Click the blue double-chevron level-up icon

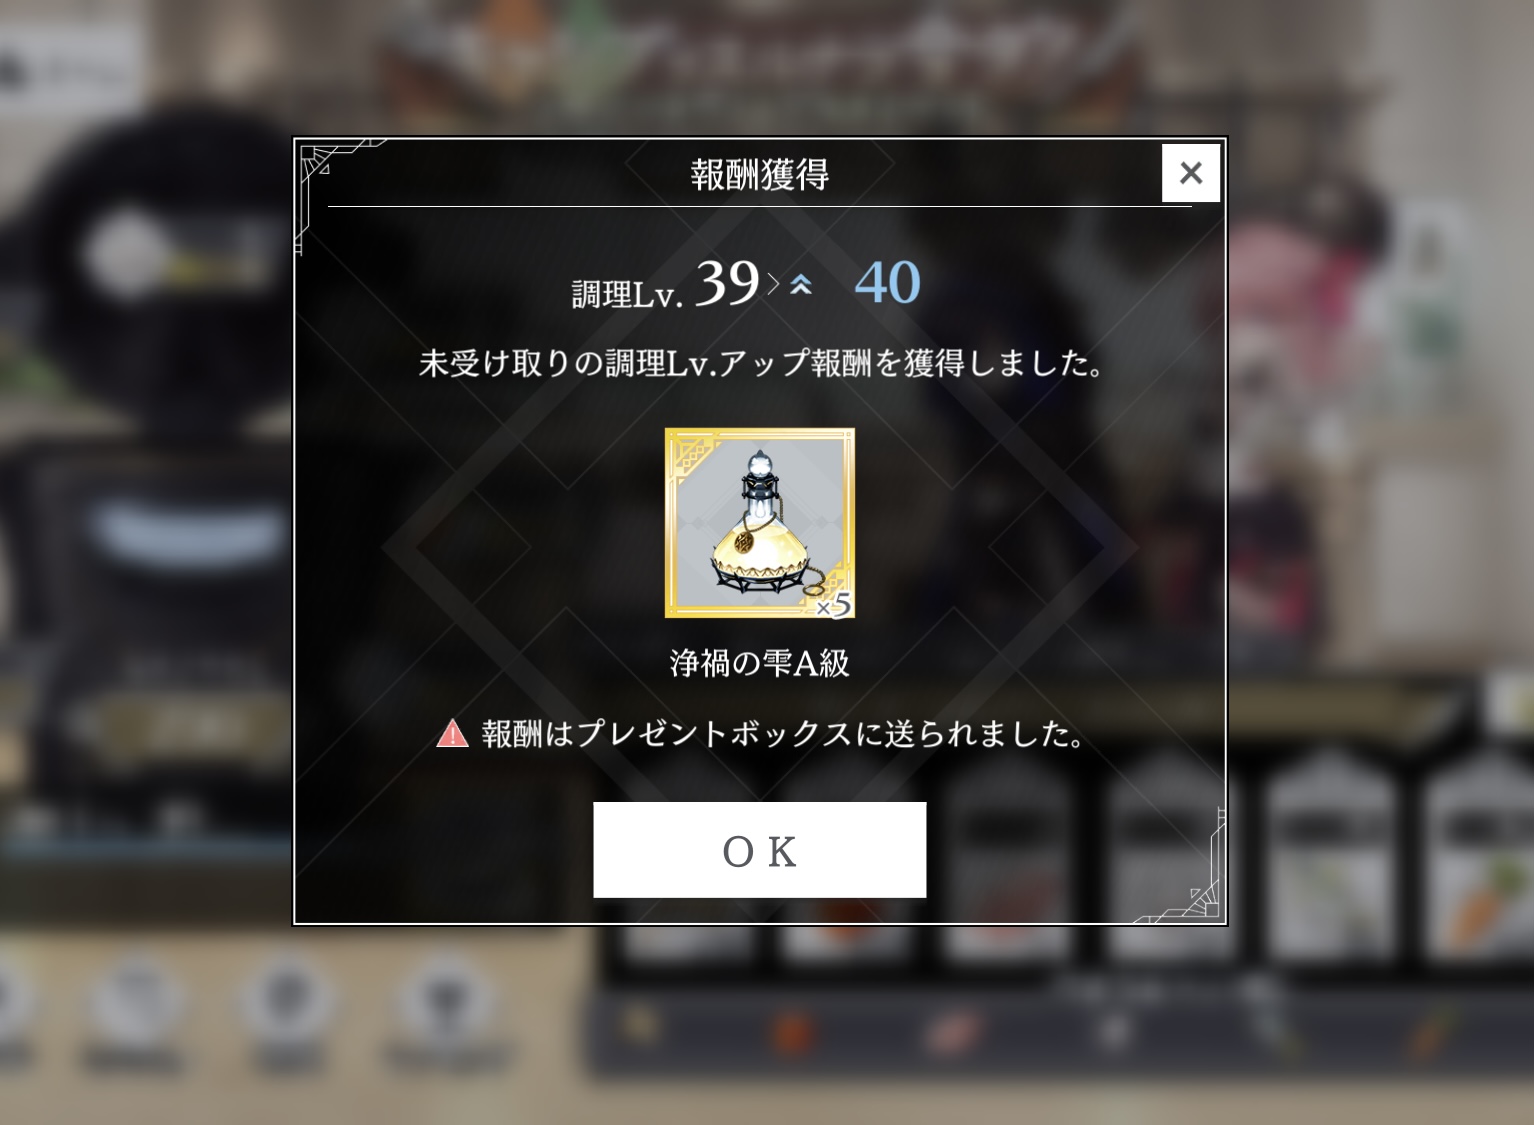[x=800, y=285]
